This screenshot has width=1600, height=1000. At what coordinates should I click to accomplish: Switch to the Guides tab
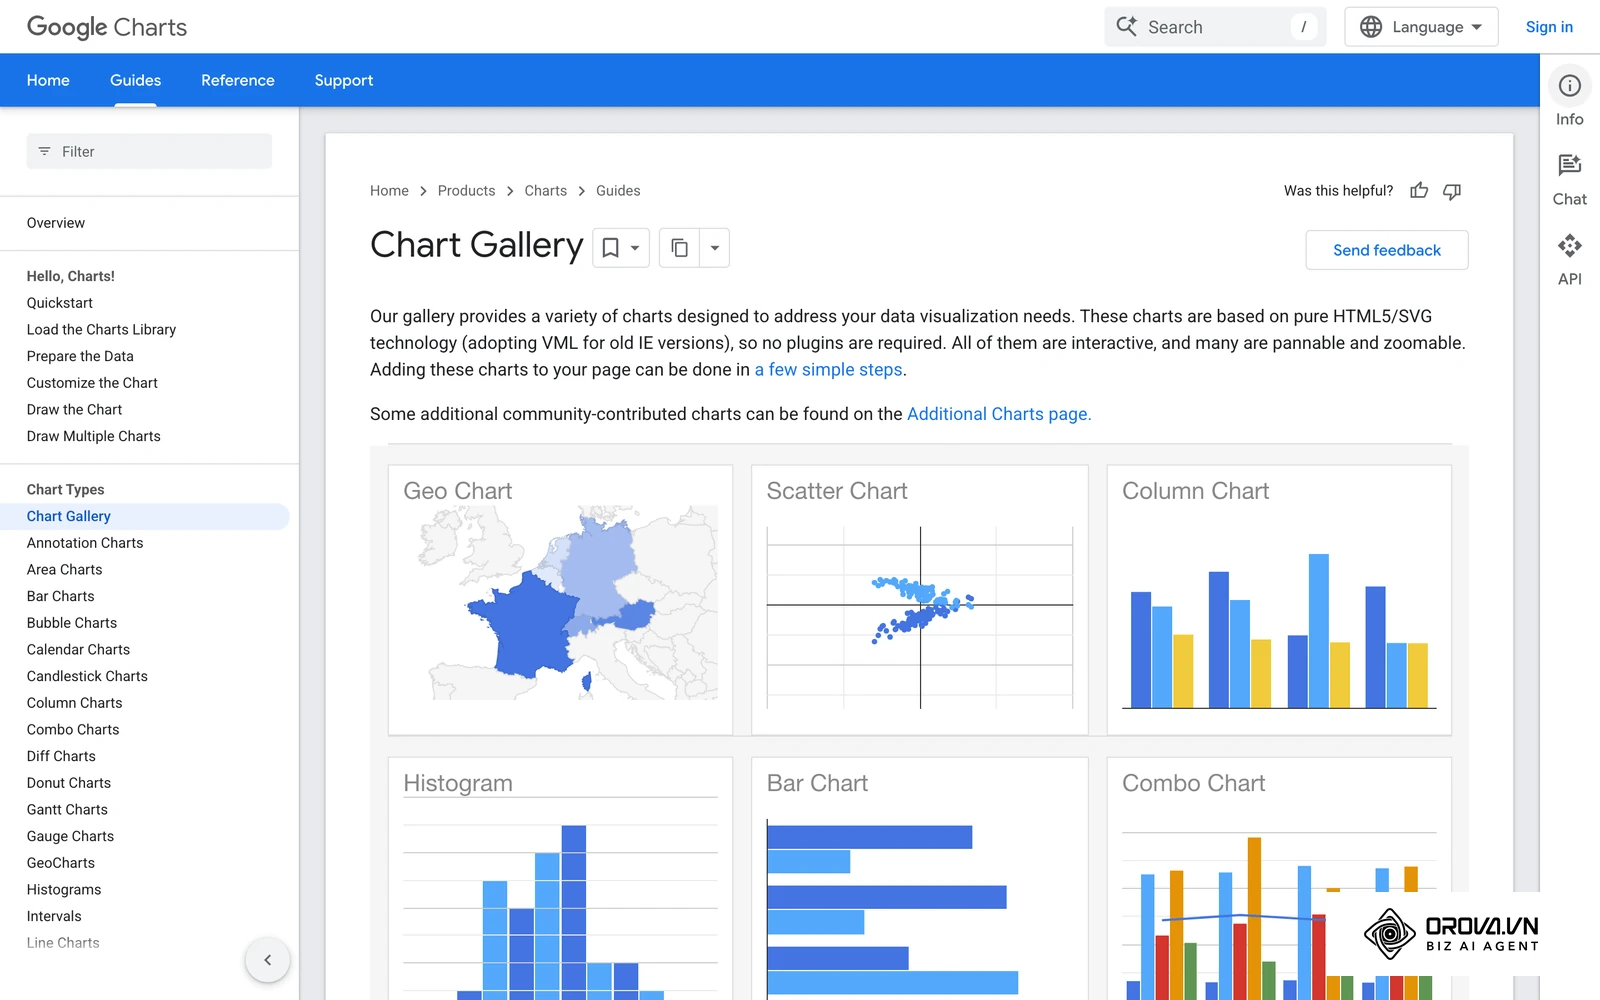[135, 80]
